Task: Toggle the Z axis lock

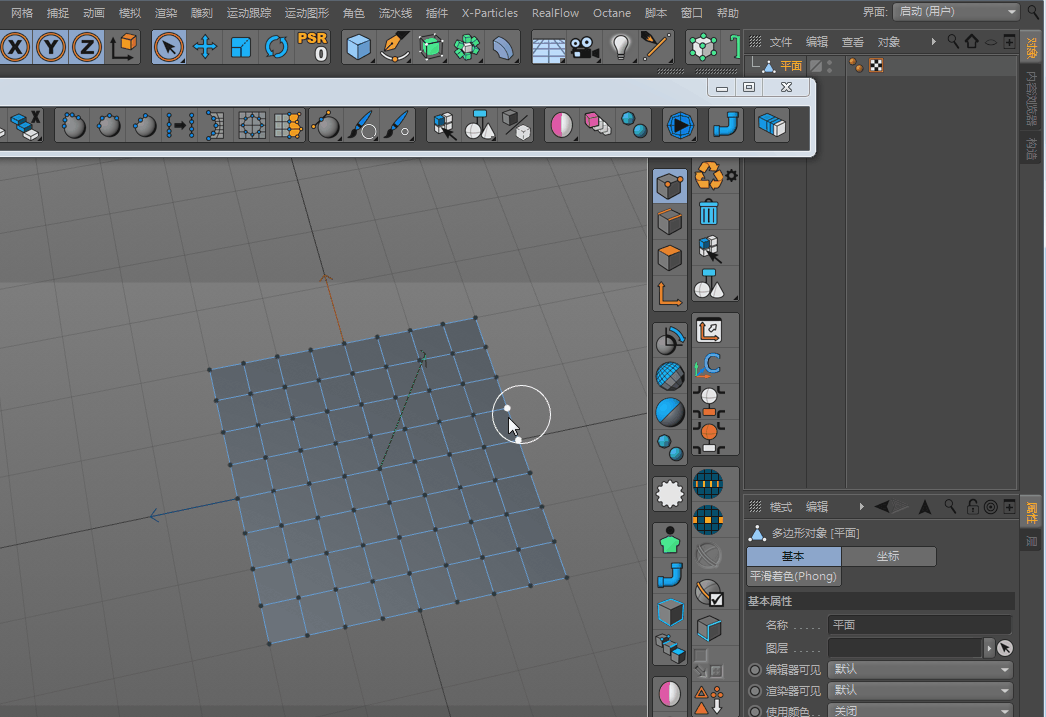Action: point(87,47)
